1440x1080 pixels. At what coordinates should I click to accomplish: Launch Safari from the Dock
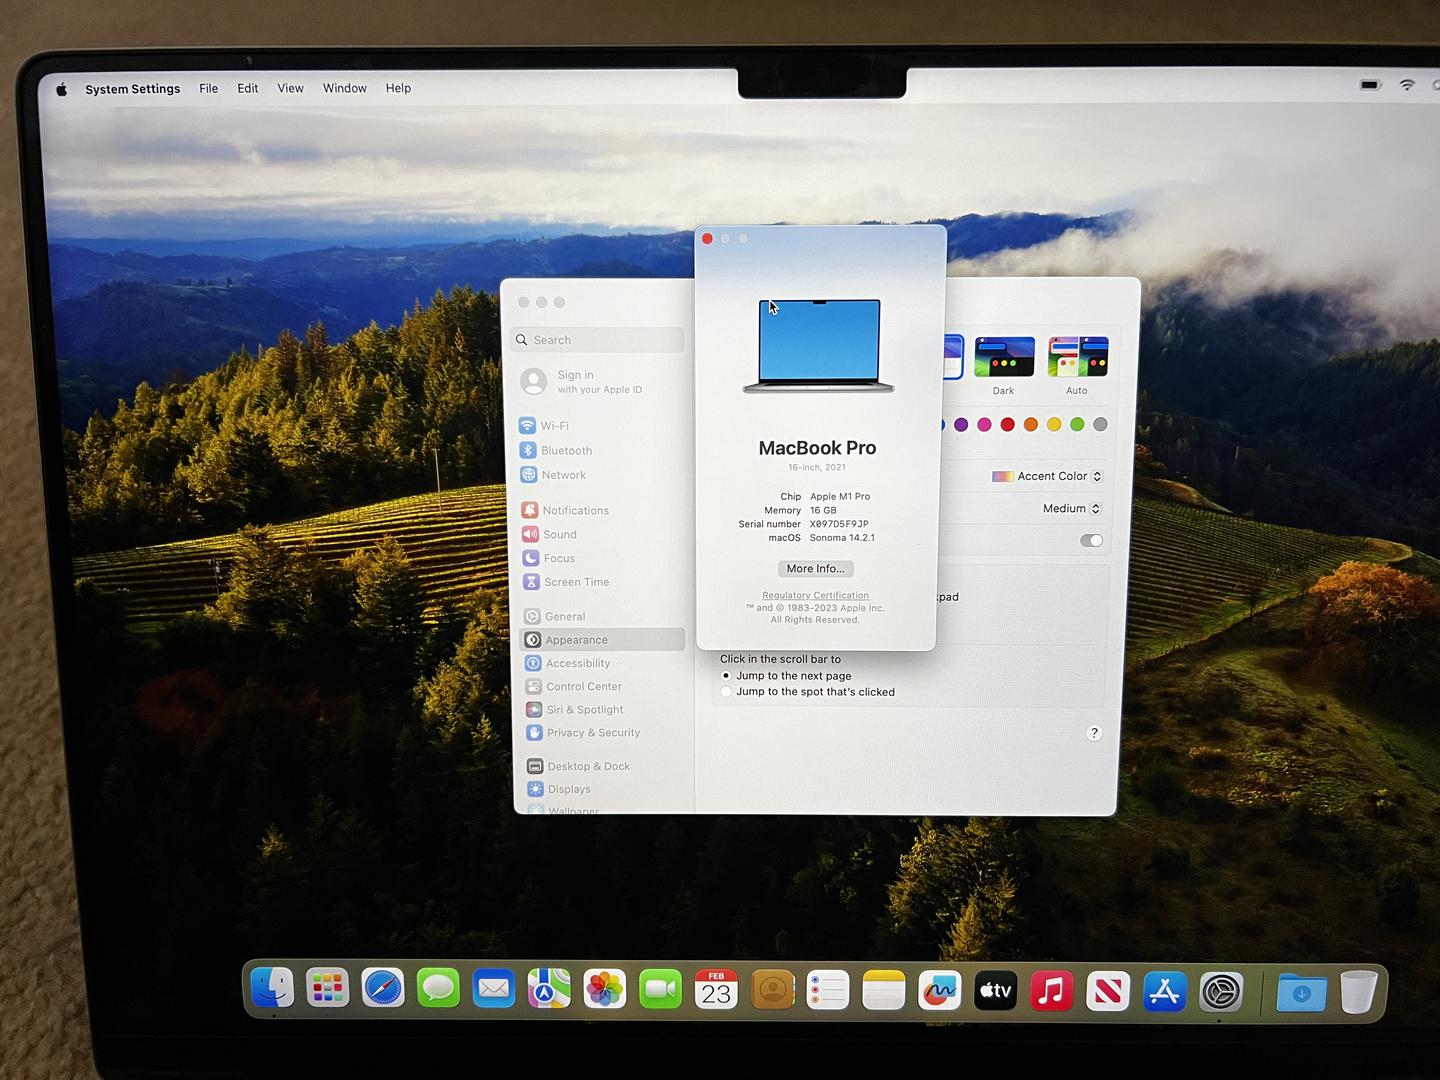pos(383,990)
